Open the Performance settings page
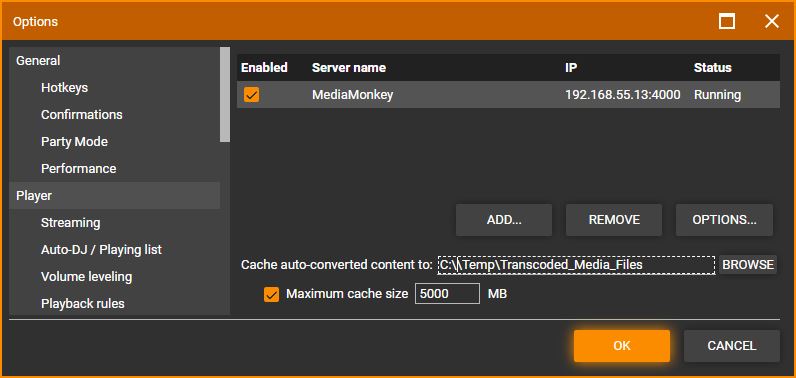This screenshot has width=796, height=378. pyautogui.click(x=79, y=168)
